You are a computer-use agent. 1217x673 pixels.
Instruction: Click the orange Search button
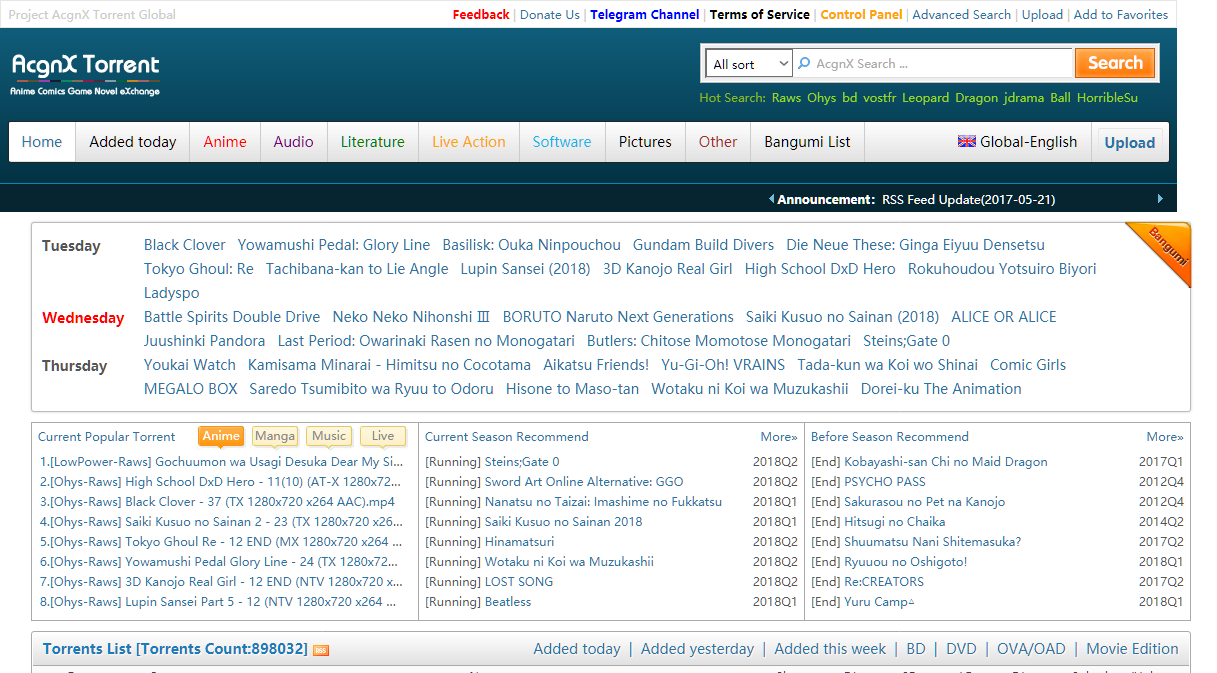[1115, 63]
